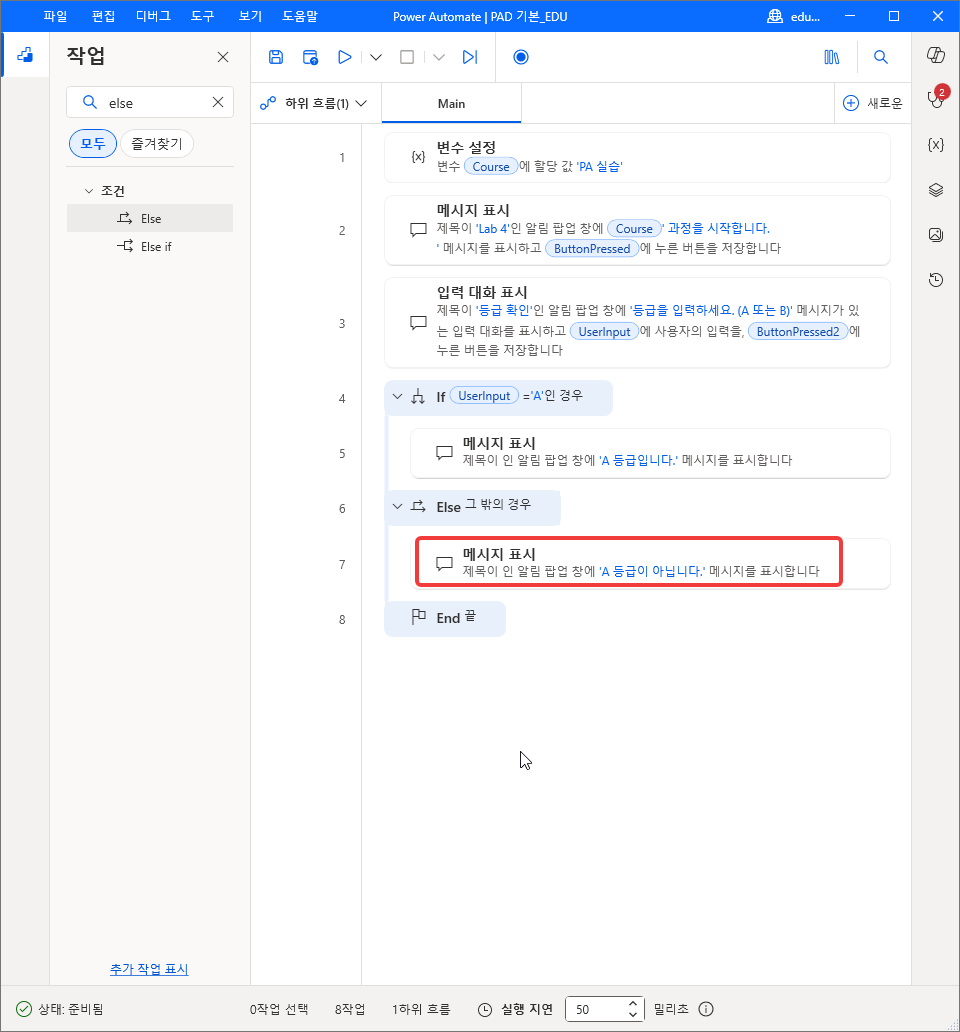Select the Else if action in list
This screenshot has width=960, height=1032.
click(x=150, y=246)
